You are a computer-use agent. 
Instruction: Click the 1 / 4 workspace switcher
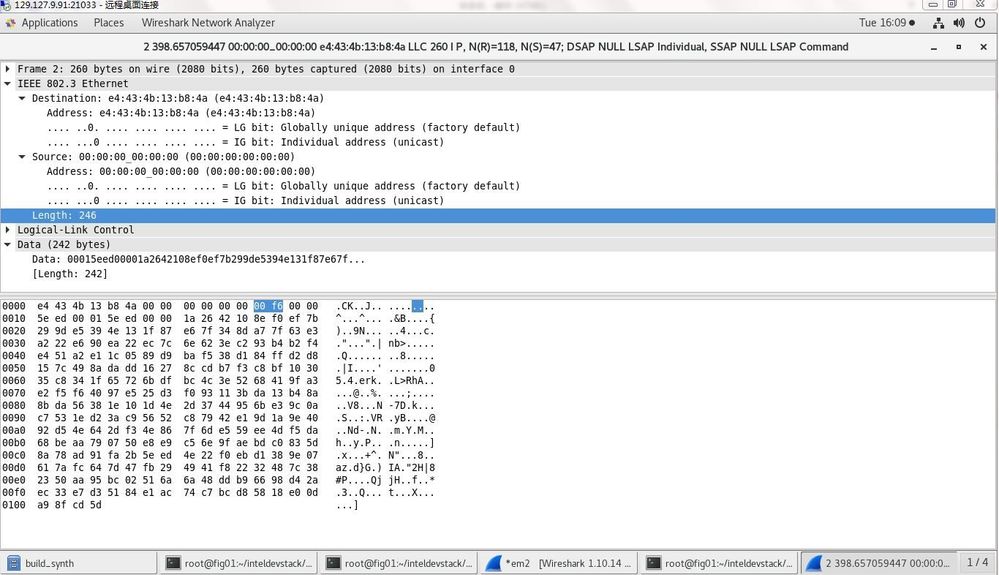pos(977,562)
